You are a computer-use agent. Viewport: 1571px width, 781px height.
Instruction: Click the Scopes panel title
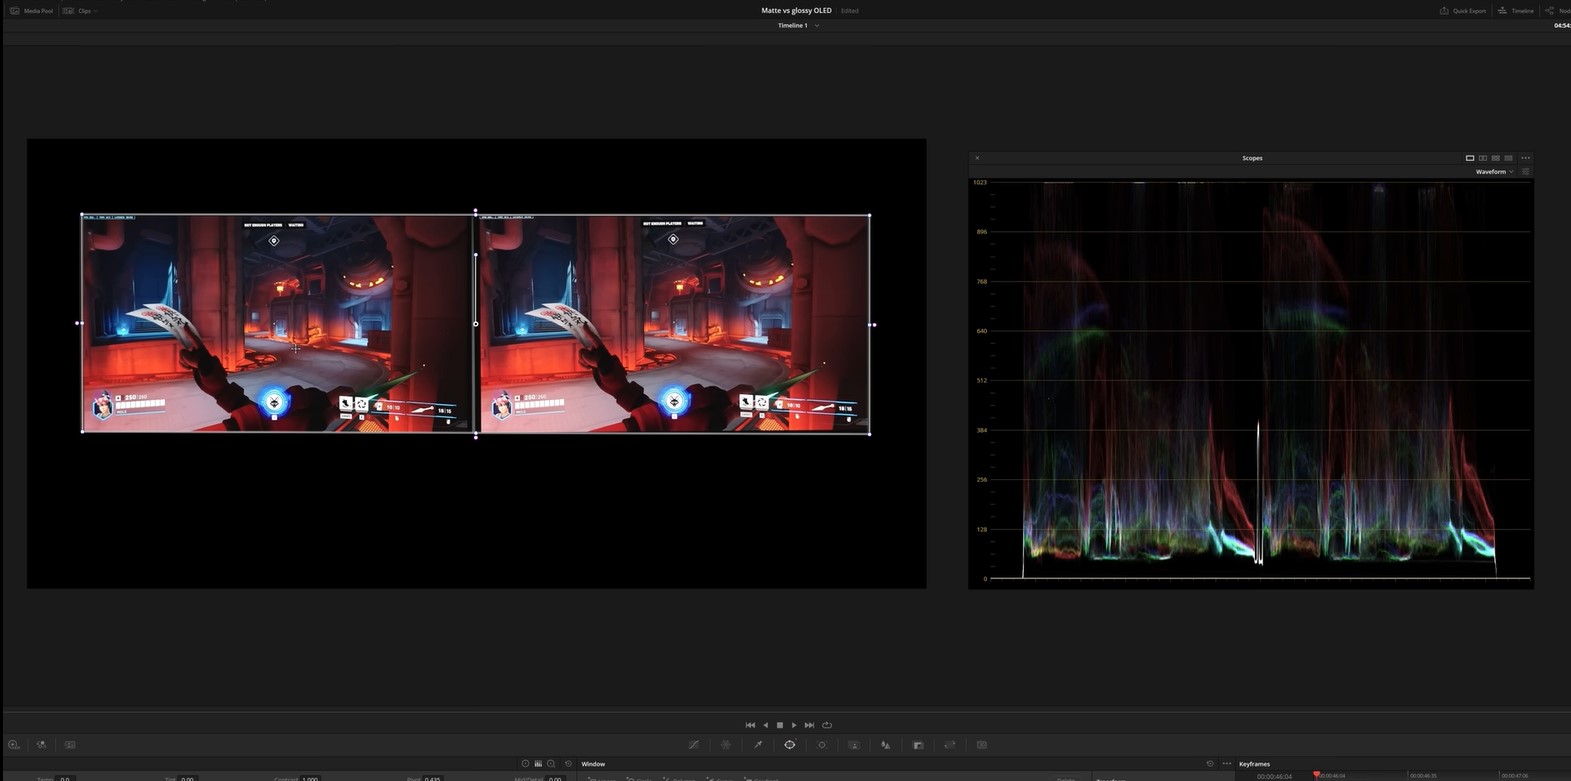coord(1252,158)
